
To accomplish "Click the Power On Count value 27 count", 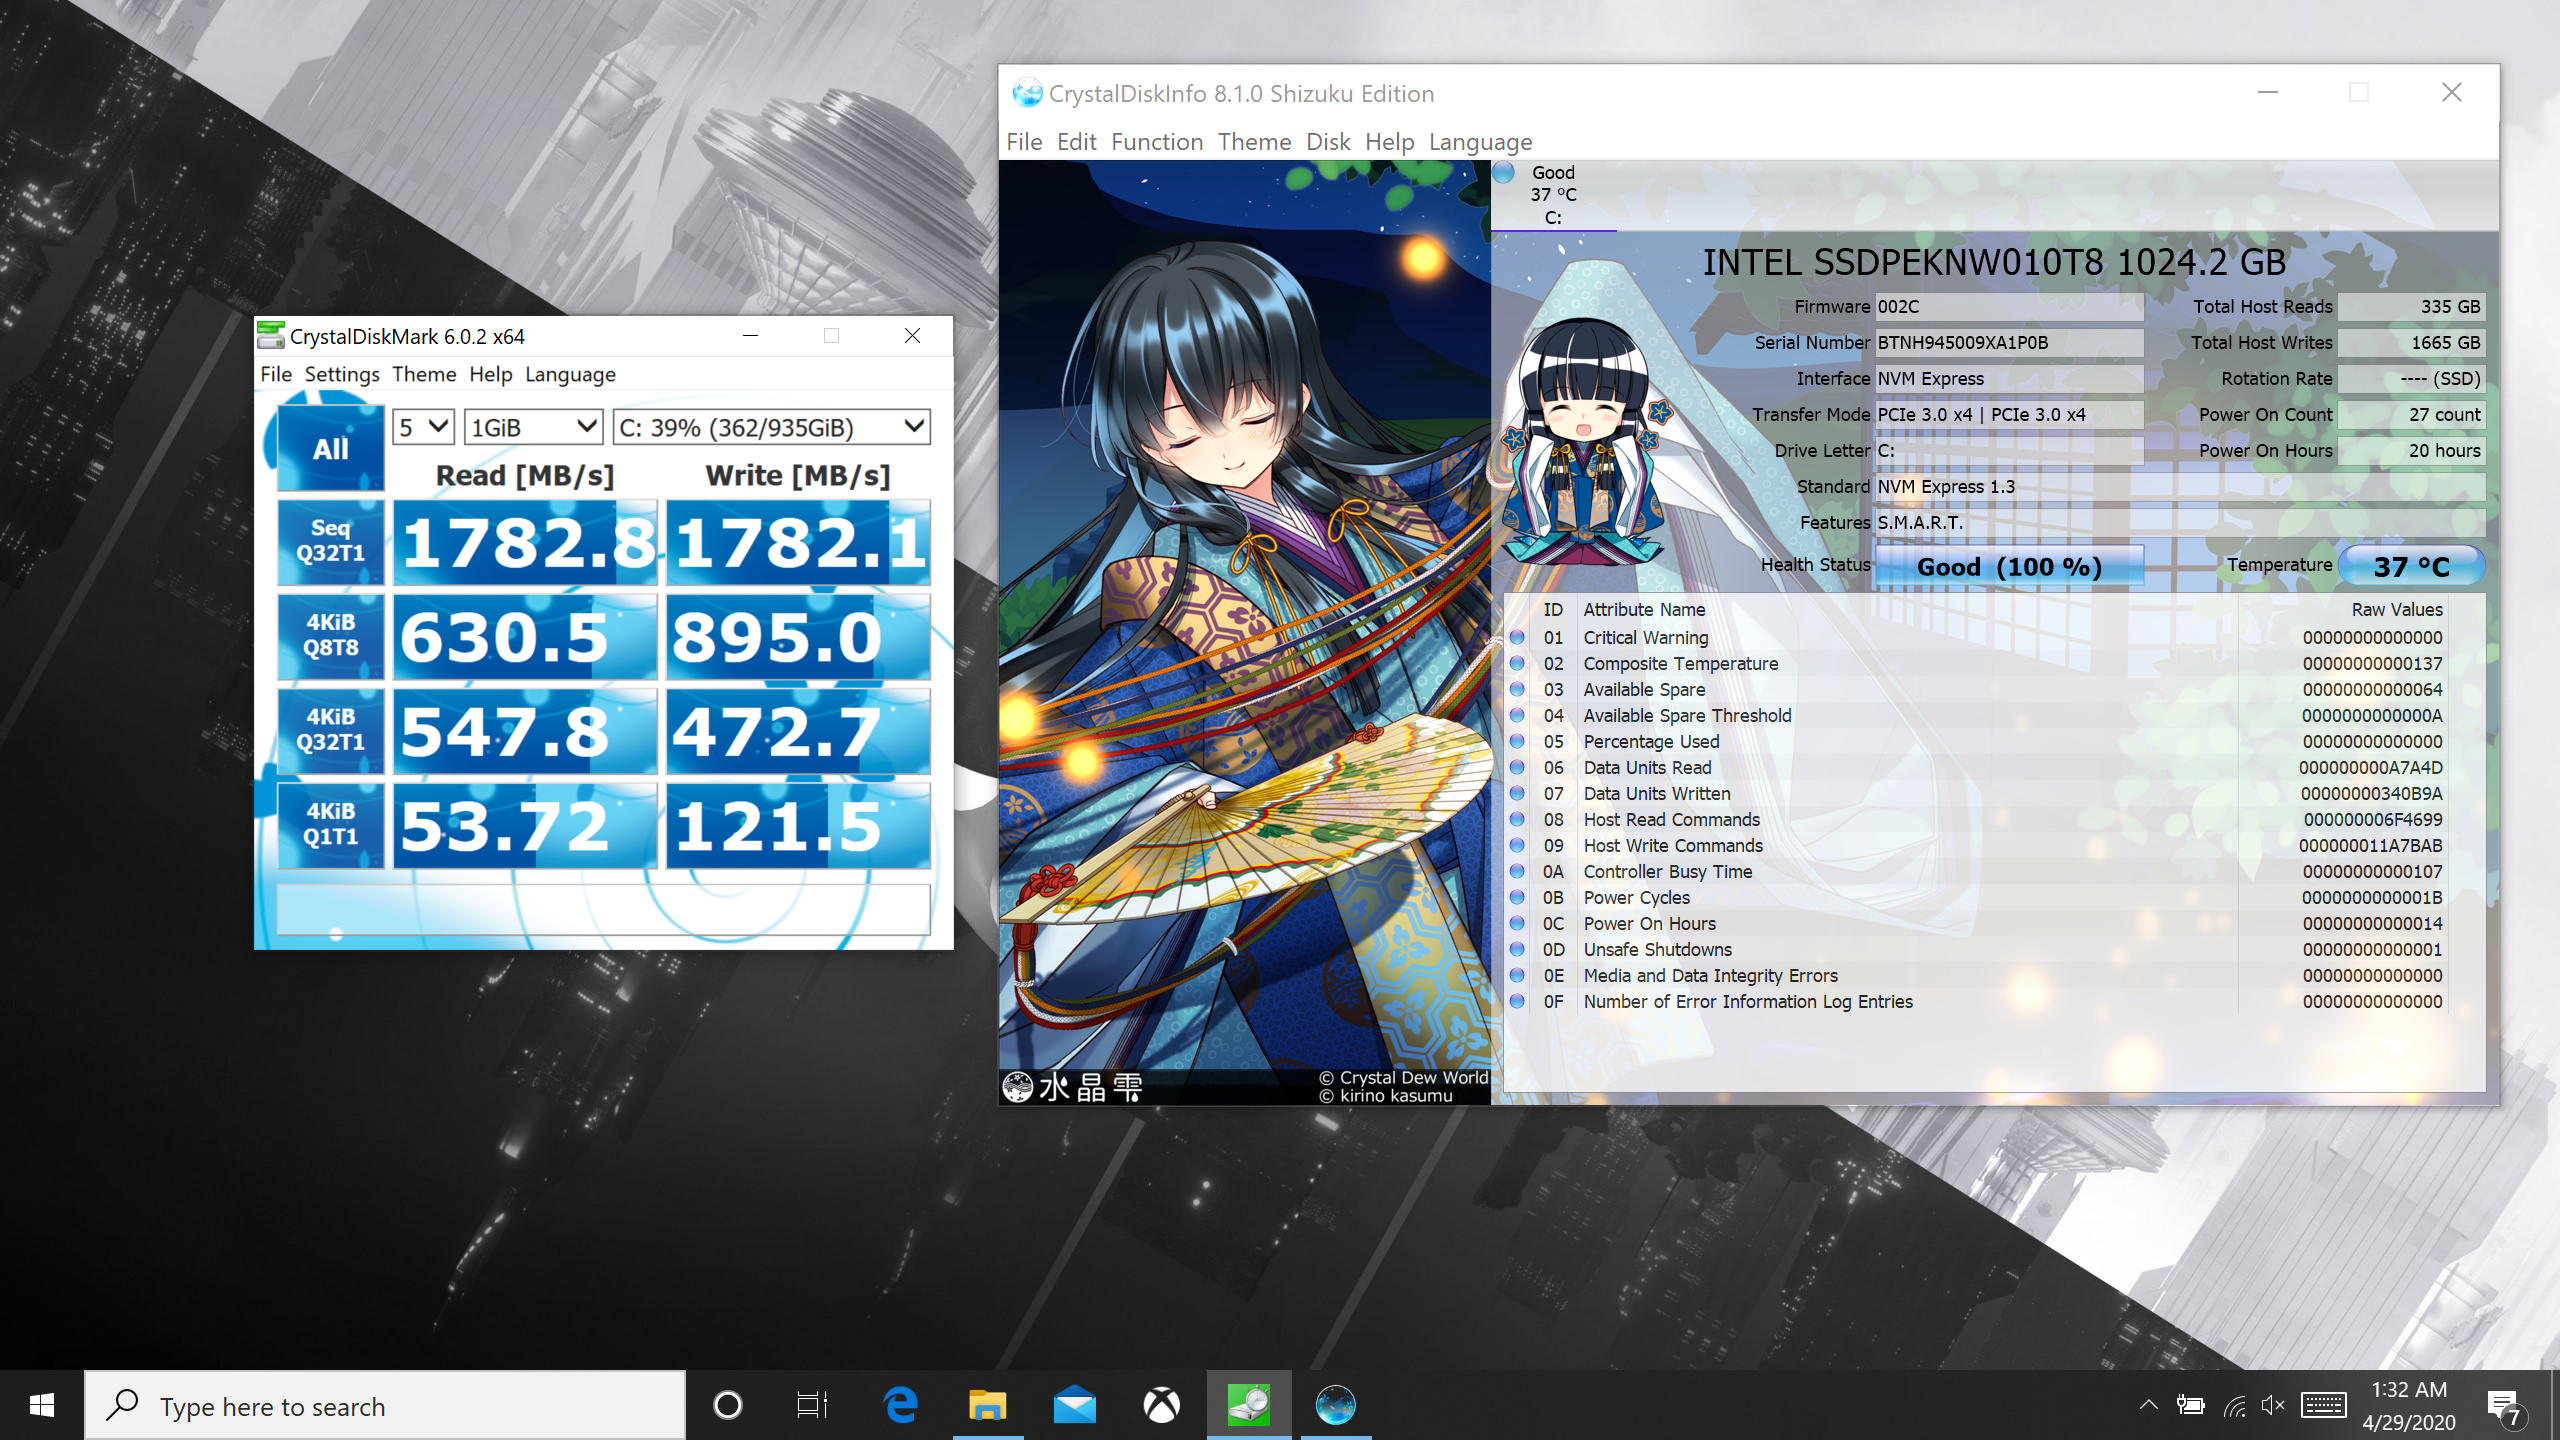I will [x=2411, y=415].
